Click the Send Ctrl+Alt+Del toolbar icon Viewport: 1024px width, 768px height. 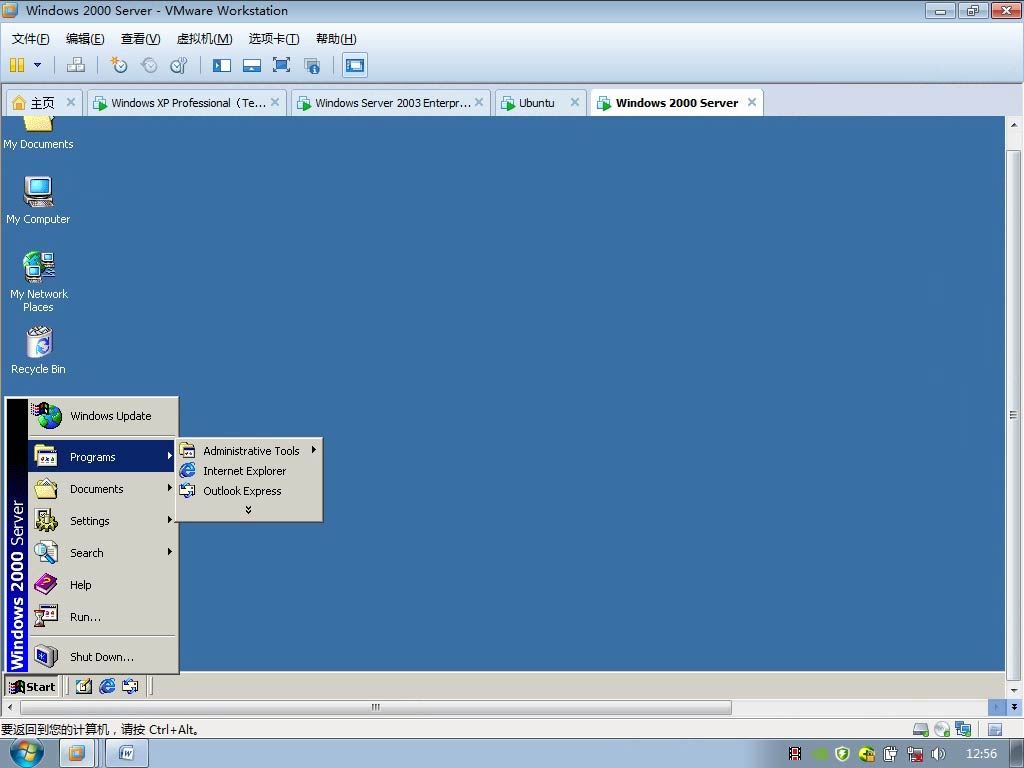click(x=76, y=65)
